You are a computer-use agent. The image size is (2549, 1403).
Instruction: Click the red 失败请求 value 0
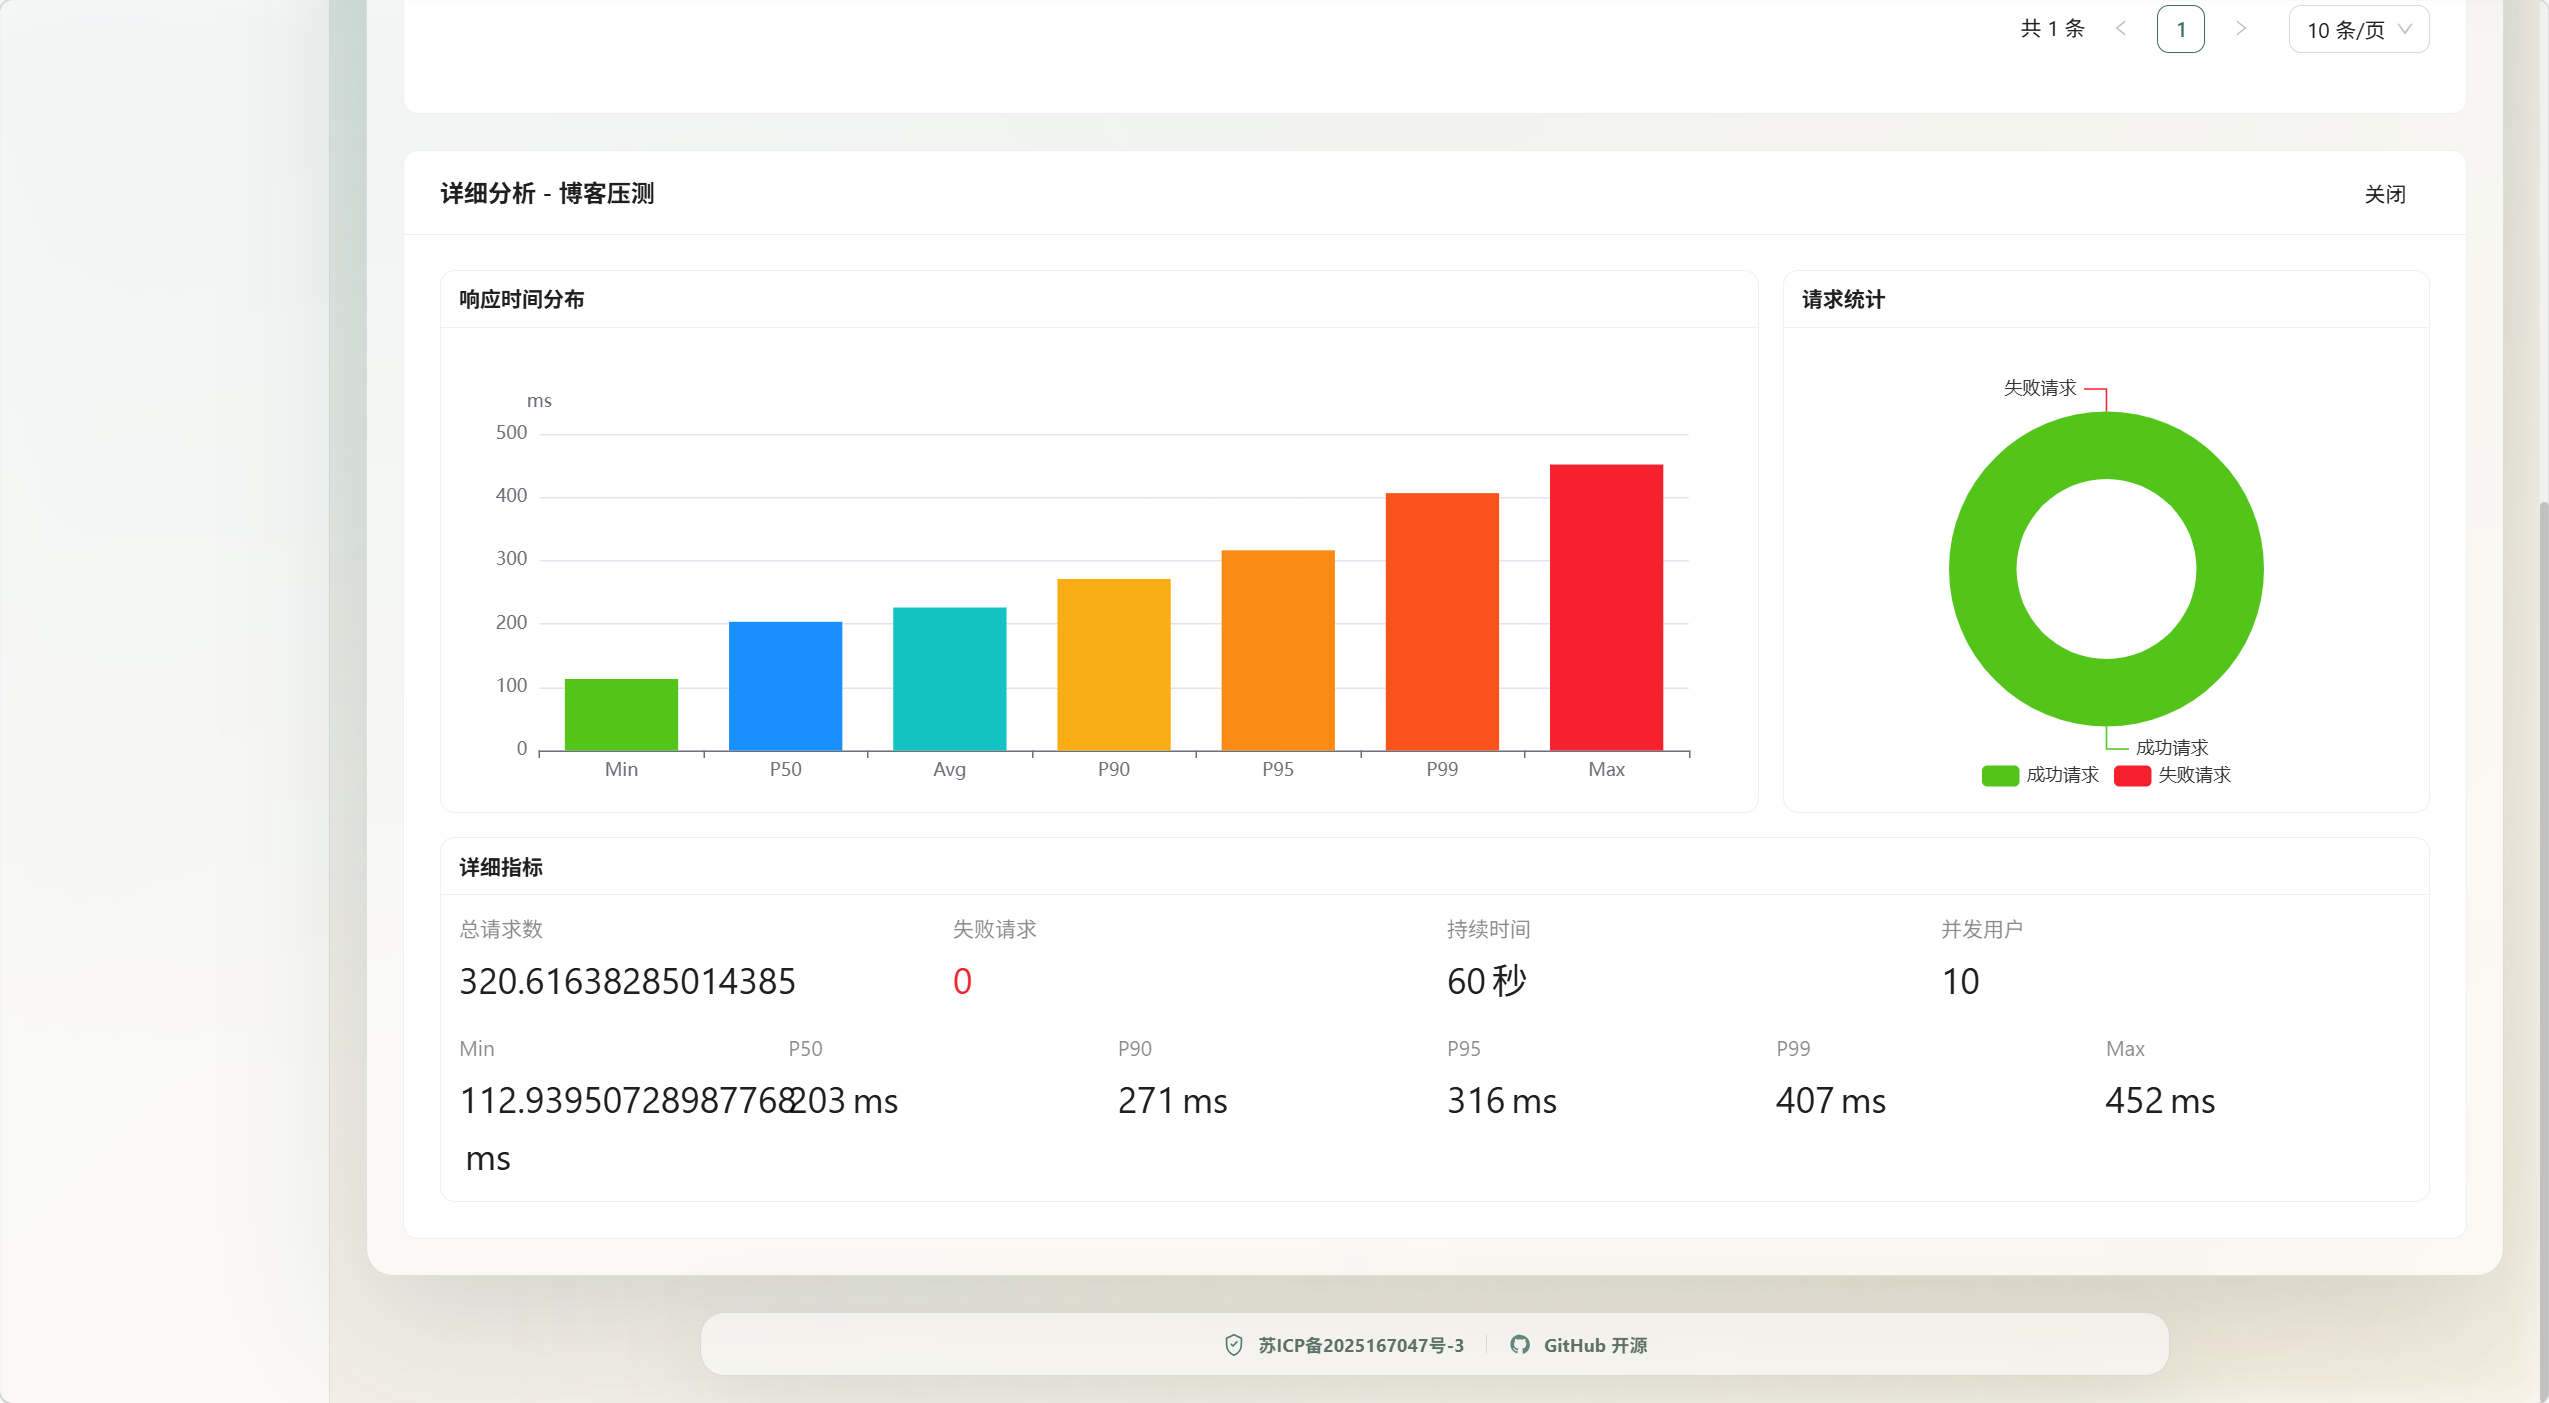coord(962,981)
